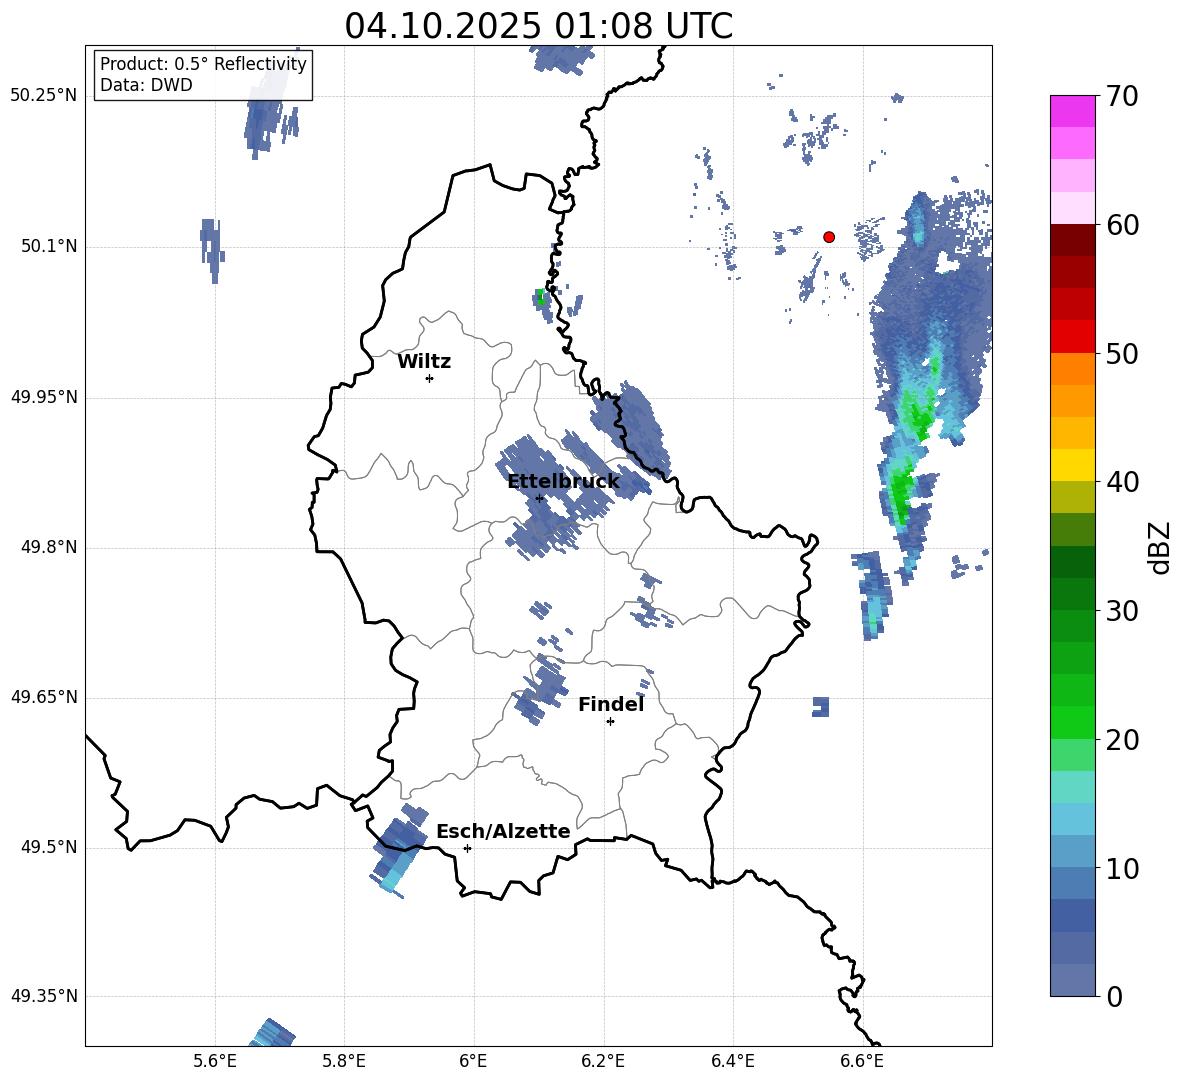
Task: Click the 49.65°N latitude tick label
Action: point(44,697)
